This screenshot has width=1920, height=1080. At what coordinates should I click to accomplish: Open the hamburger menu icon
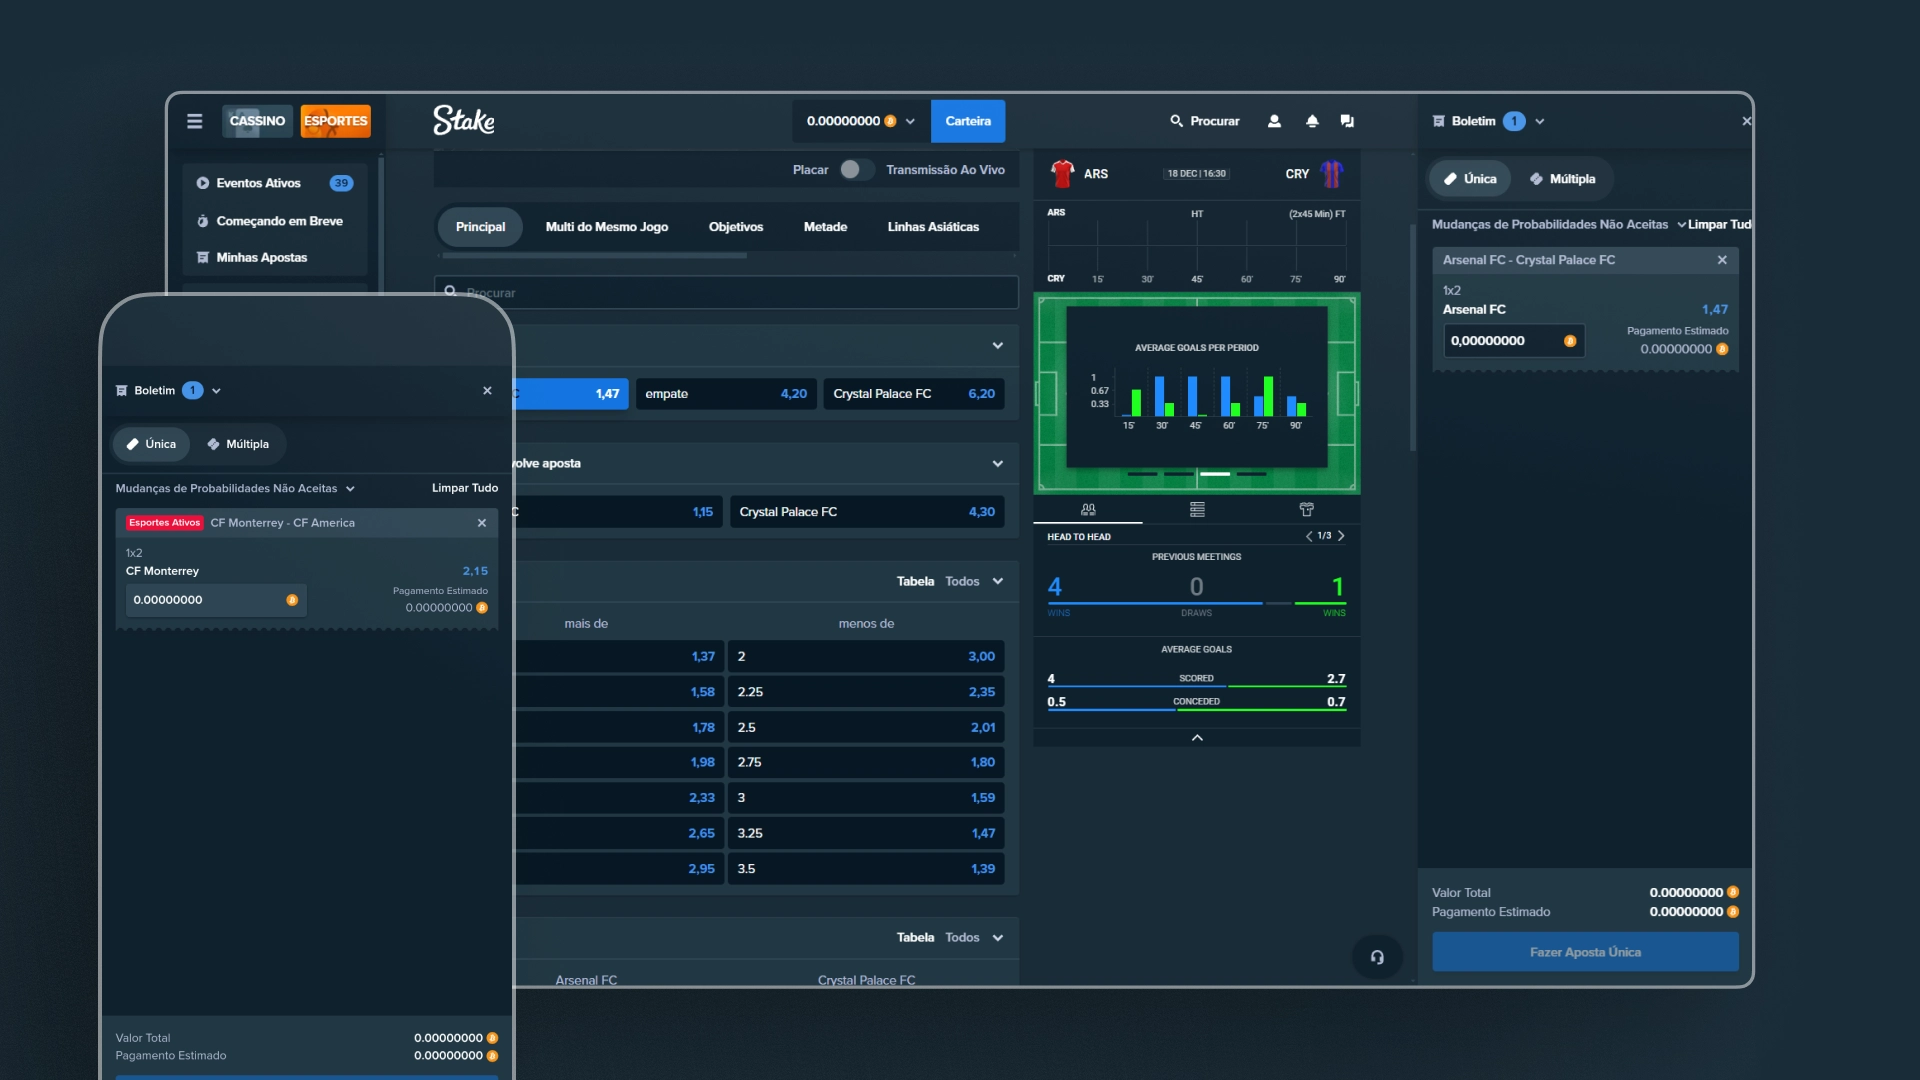point(194,121)
